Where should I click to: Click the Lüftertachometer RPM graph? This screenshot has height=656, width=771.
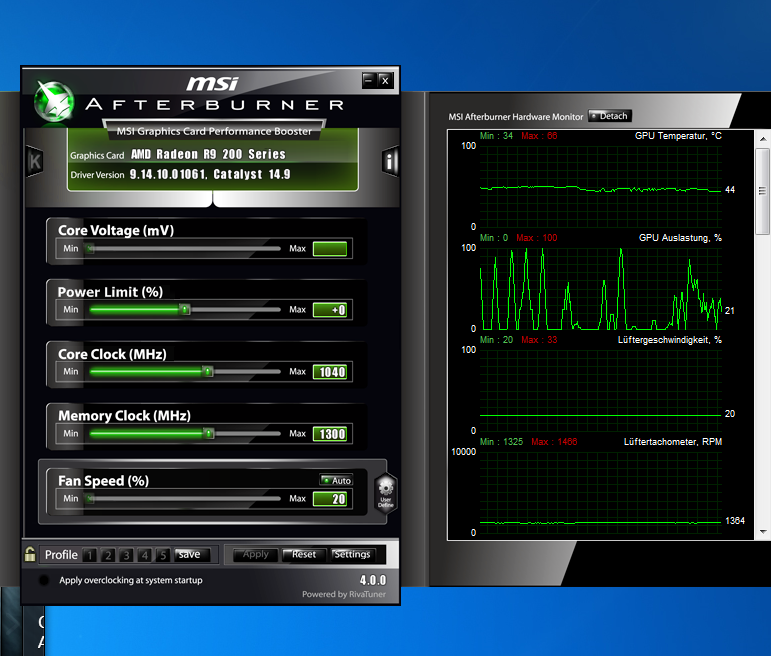(600, 492)
